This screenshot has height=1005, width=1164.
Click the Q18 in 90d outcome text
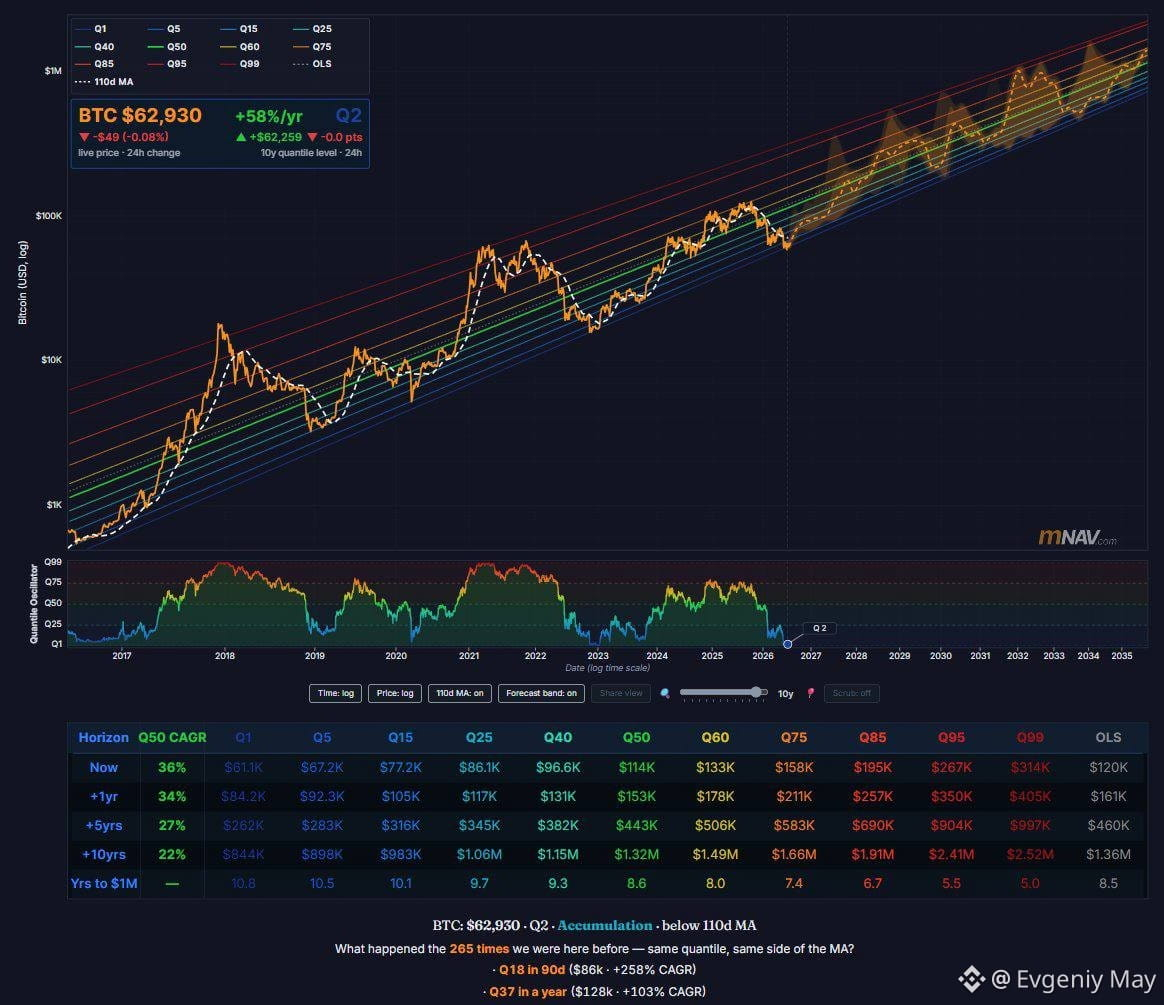point(532,969)
